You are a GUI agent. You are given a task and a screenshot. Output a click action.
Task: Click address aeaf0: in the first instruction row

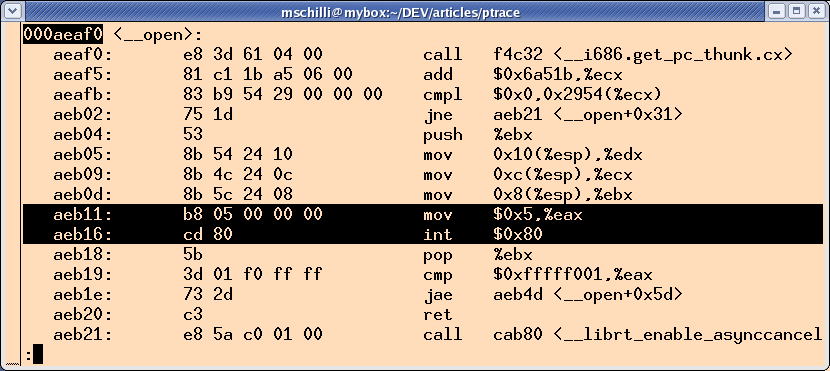coord(83,55)
